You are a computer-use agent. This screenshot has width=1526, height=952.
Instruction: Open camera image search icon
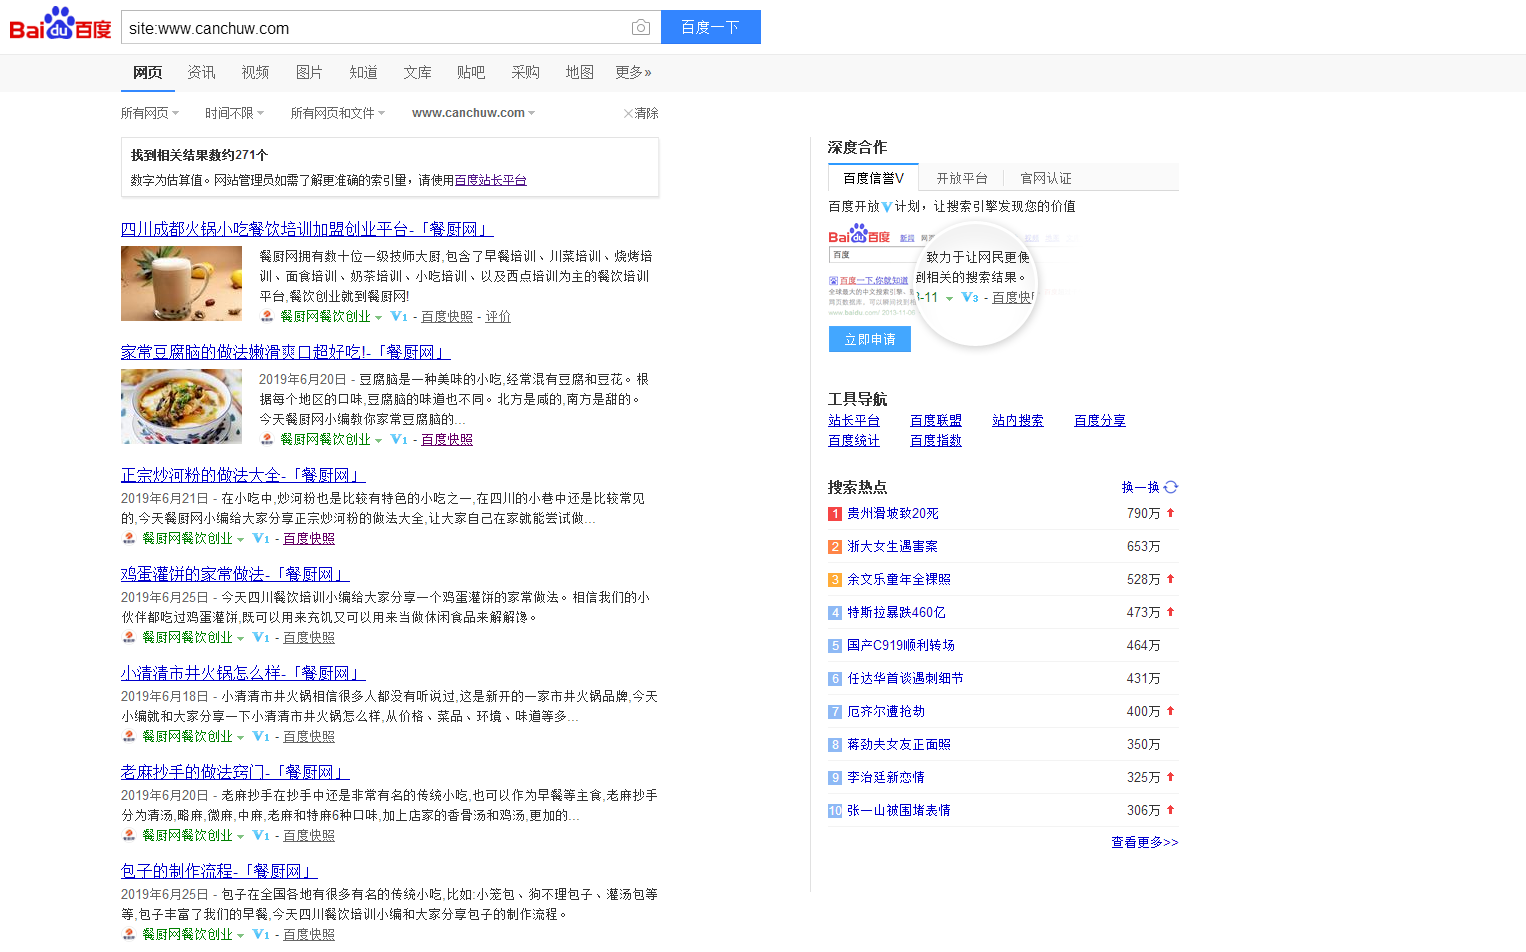[641, 27]
